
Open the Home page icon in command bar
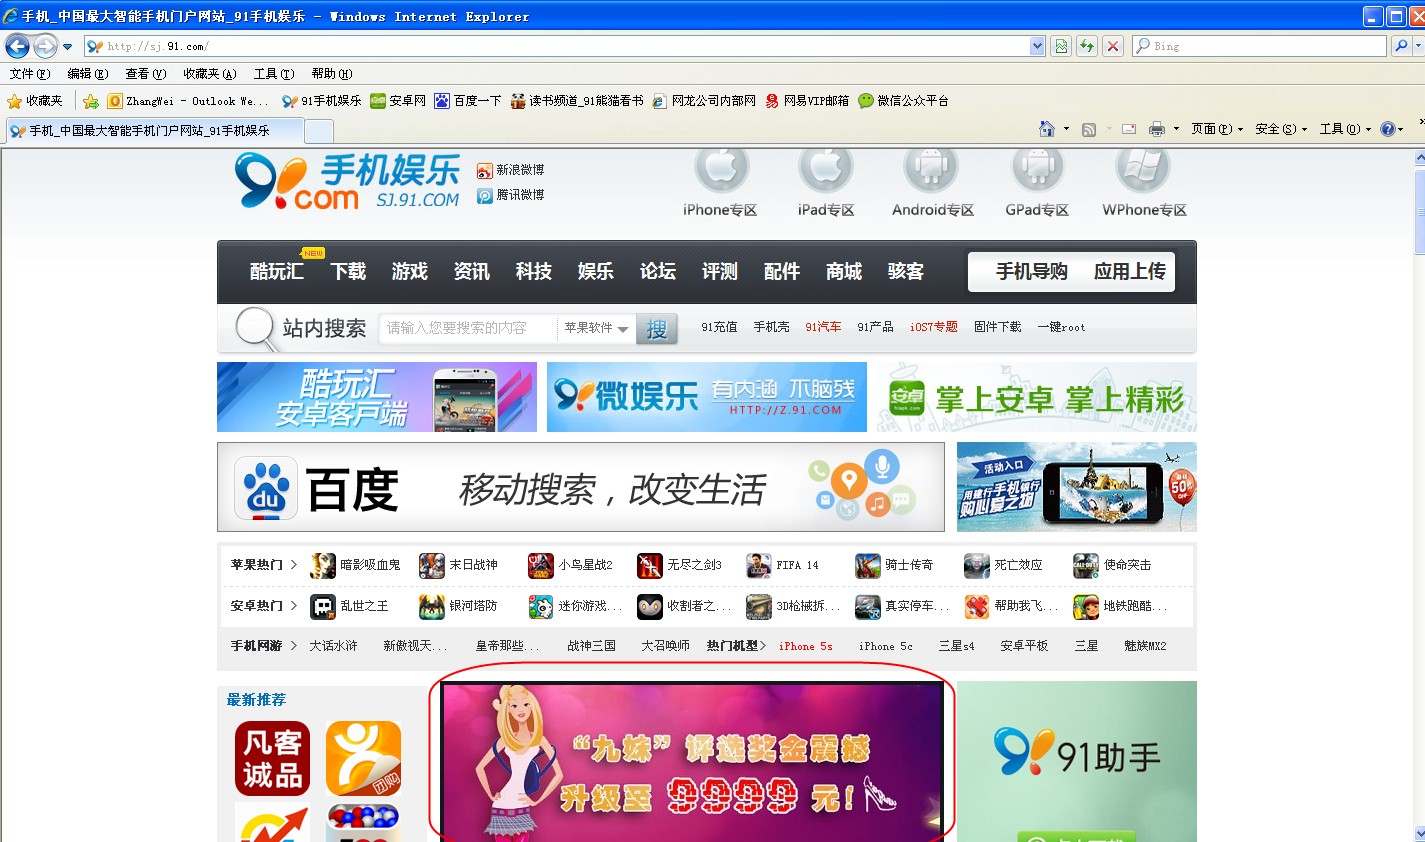coord(1047,129)
